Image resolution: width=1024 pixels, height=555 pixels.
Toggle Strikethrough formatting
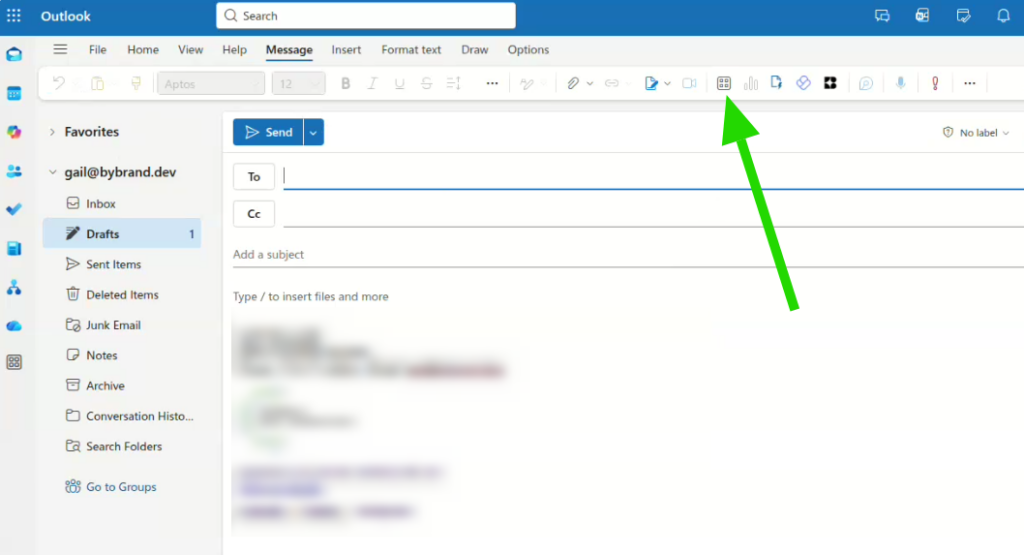pyautogui.click(x=426, y=84)
